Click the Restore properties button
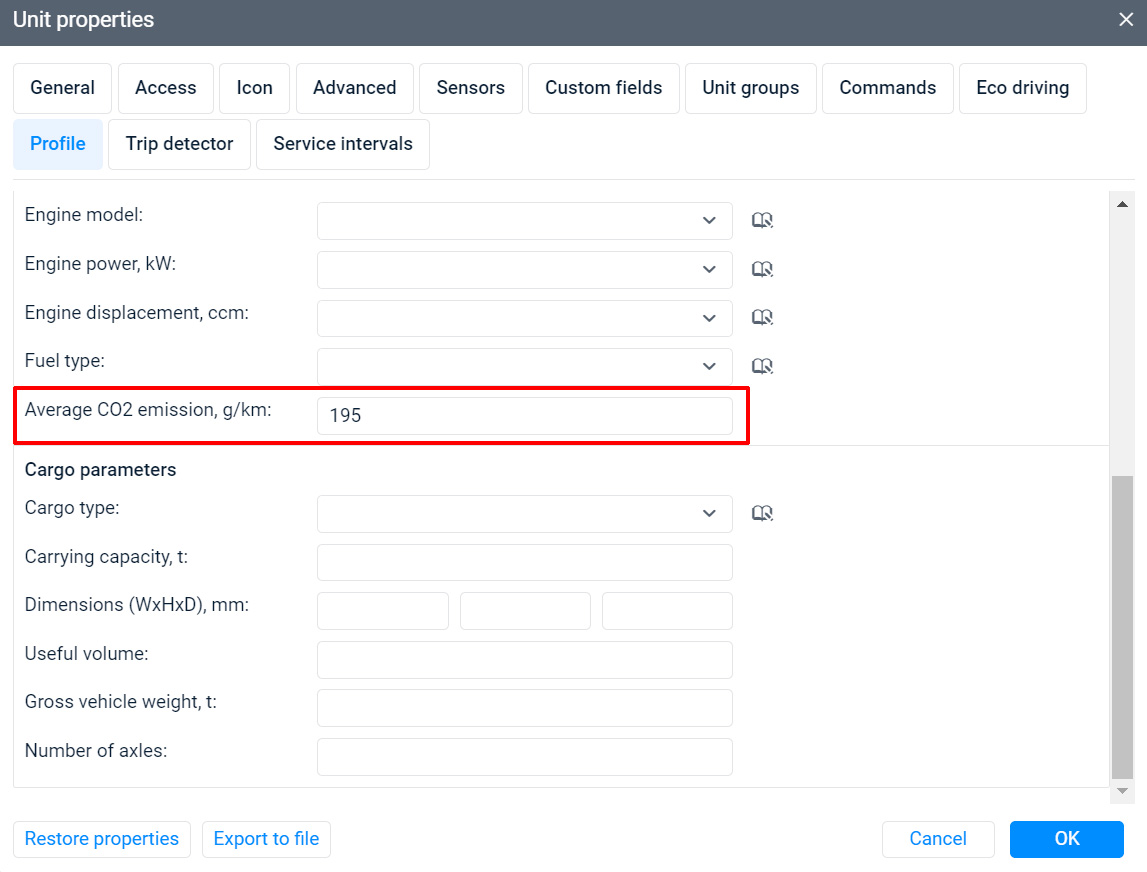The width and height of the screenshot is (1147, 872). (102, 839)
